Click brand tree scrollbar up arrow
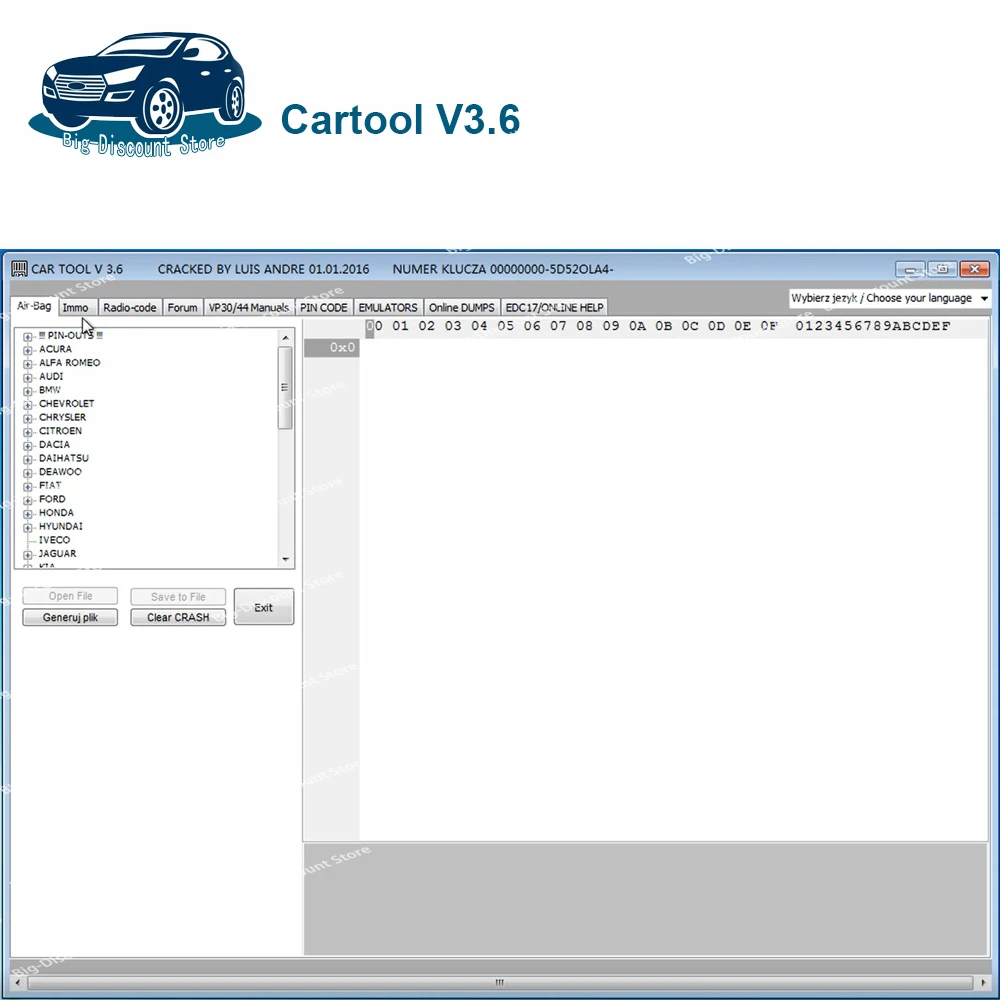The image size is (1000, 1000). coord(285,338)
